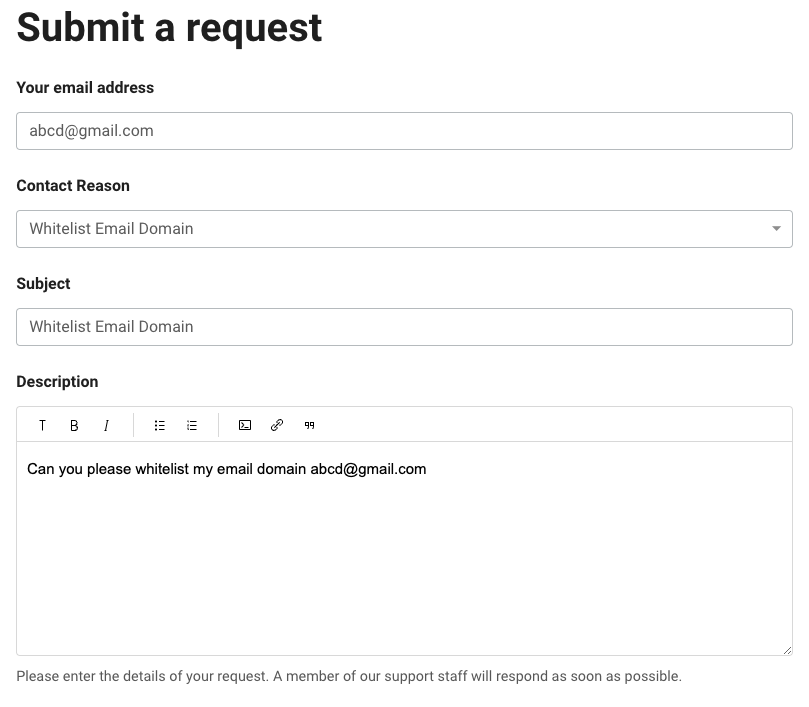Click the 'Submit a request' heading
Image resolution: width=809 pixels, height=707 pixels.
[x=169, y=28]
